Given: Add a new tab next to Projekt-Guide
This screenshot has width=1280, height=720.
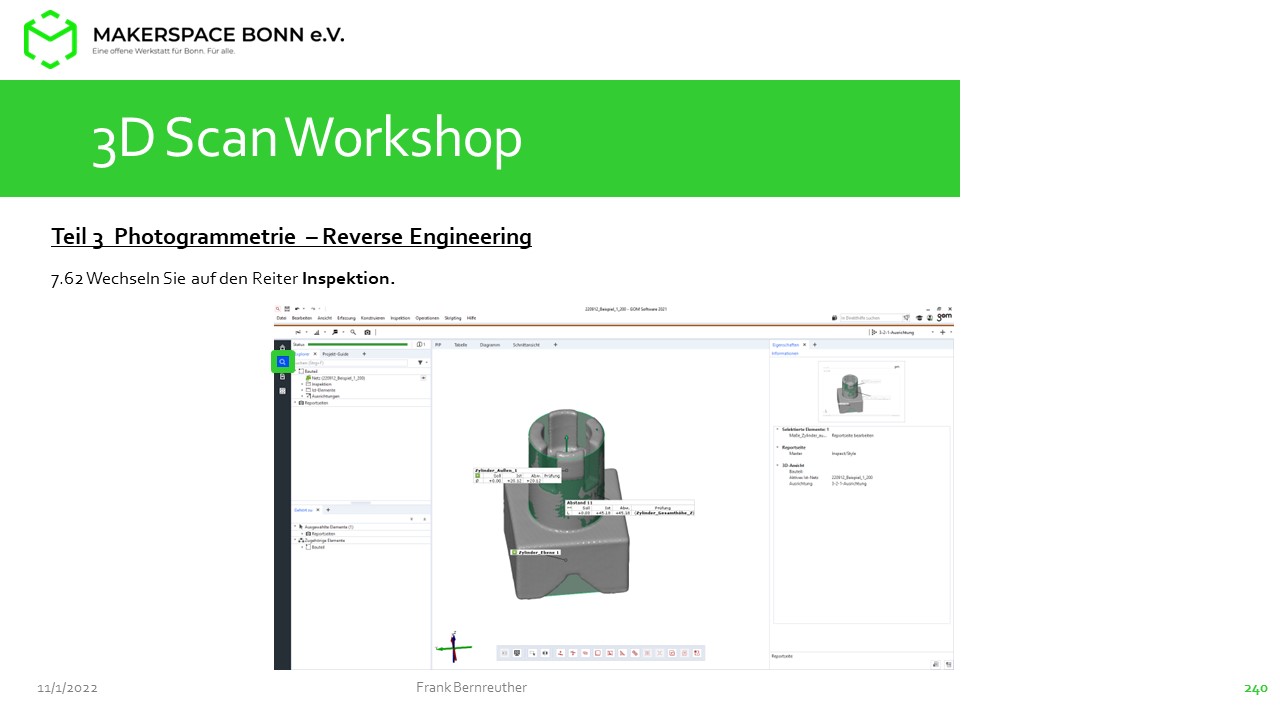Looking at the screenshot, I should coord(364,354).
